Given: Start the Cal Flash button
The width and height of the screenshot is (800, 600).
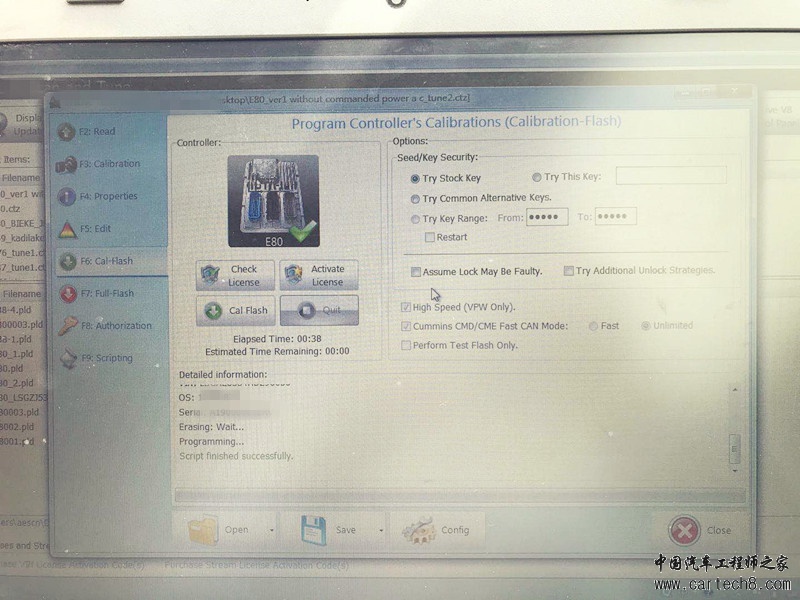Looking at the screenshot, I should tap(236, 310).
